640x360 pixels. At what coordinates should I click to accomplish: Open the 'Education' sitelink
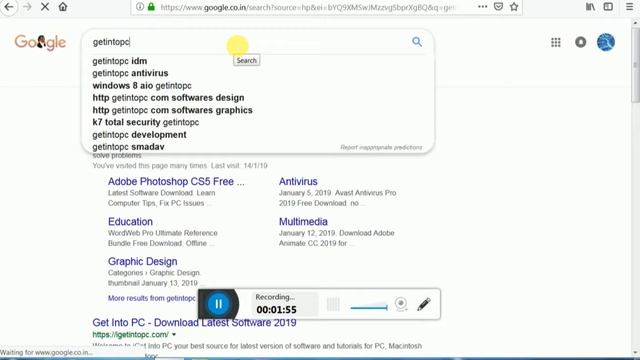[x=130, y=222]
